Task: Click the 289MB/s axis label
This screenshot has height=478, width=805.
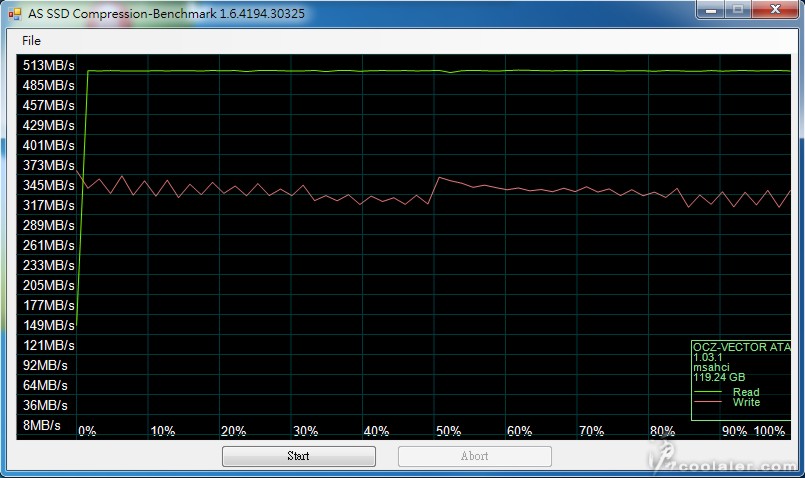Action: [49, 225]
